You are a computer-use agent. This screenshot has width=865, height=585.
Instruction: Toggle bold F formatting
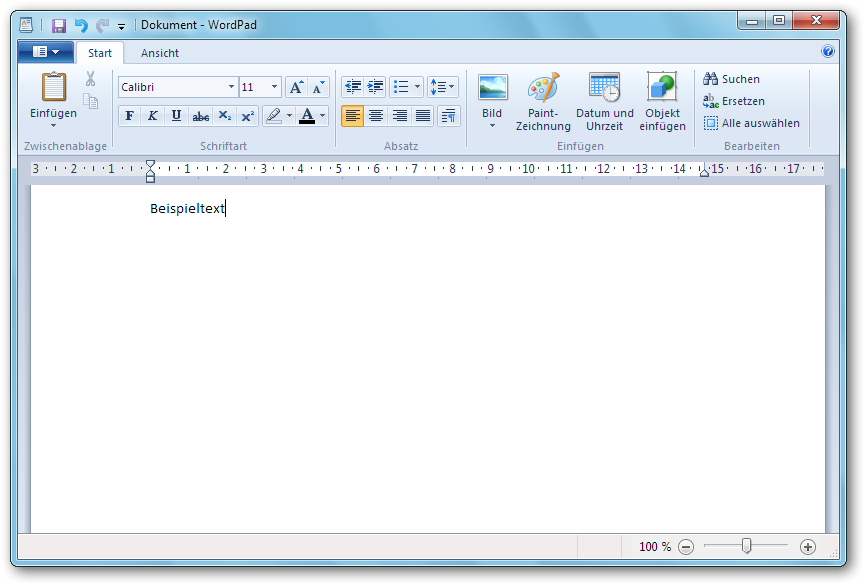129,116
